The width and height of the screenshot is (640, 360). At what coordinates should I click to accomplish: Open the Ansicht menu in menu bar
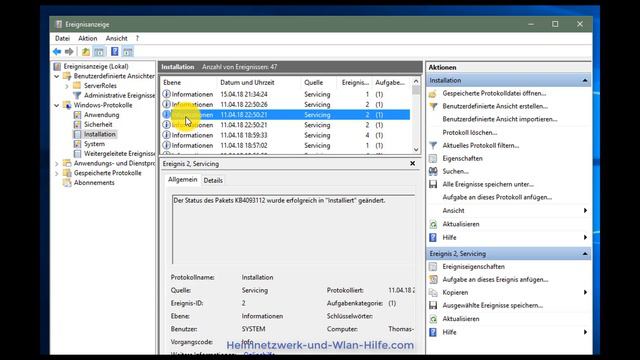click(116, 38)
